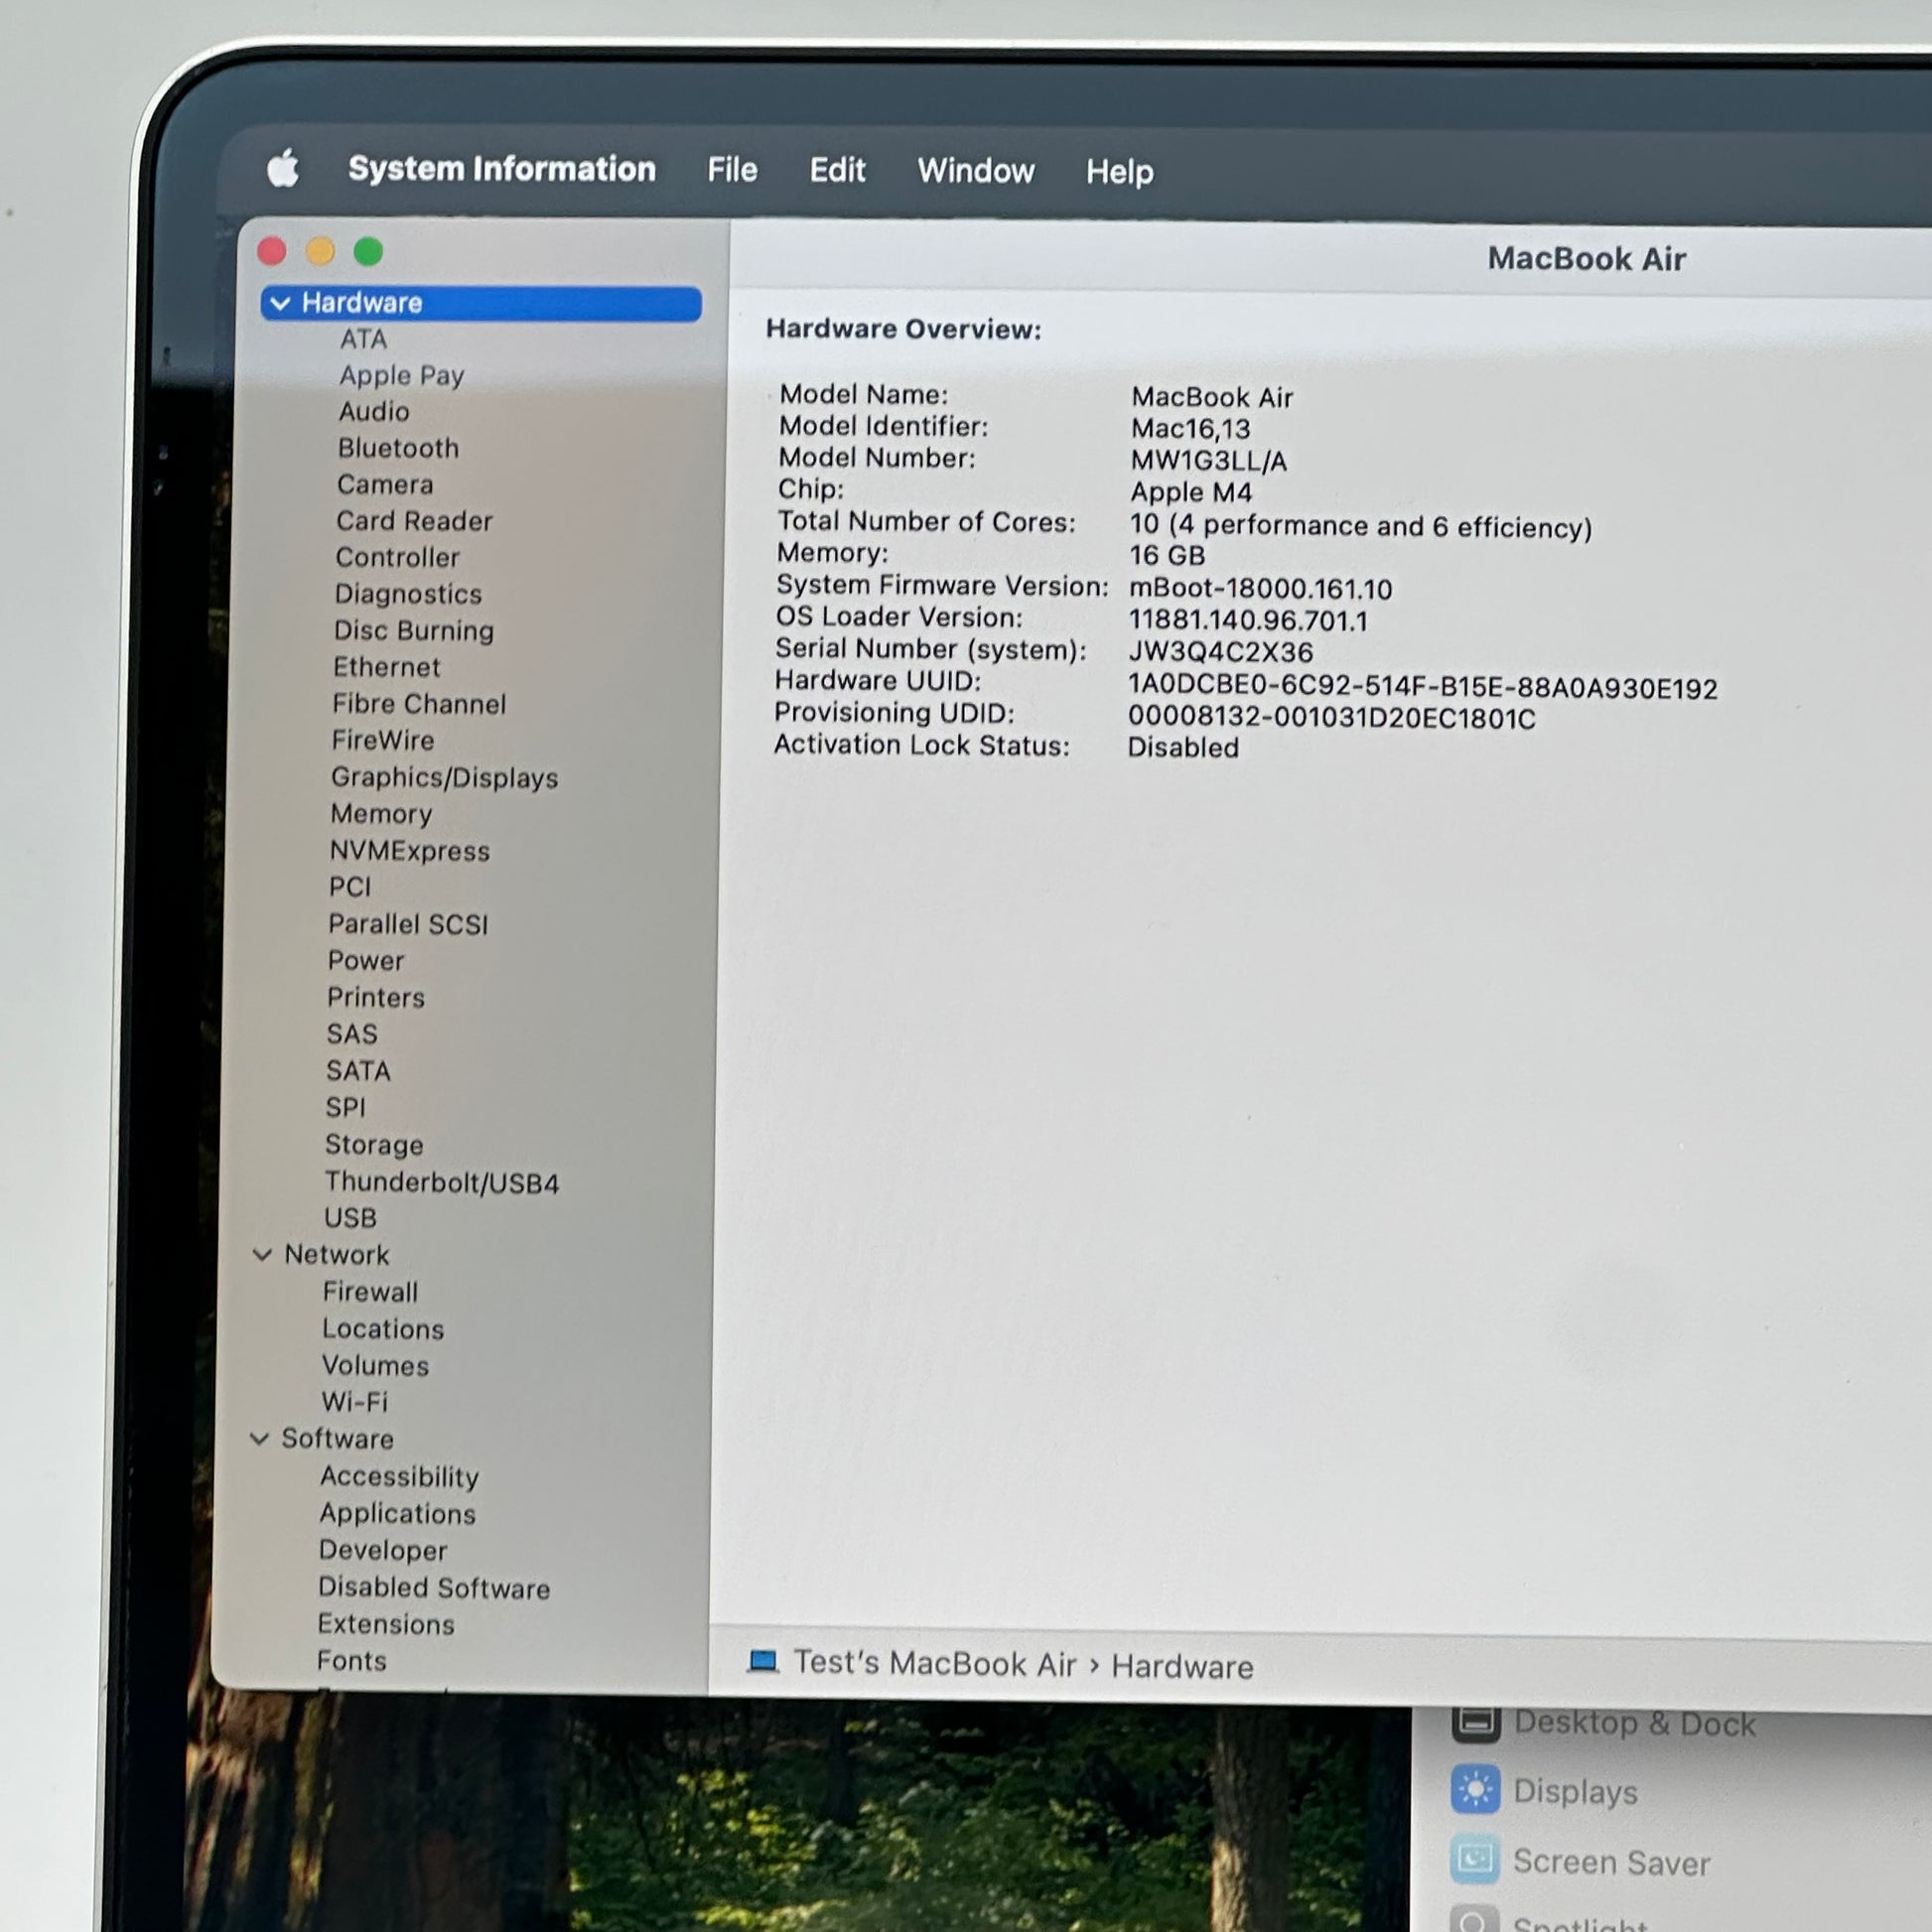The height and width of the screenshot is (1932, 1932).
Task: Click the Displays settings icon
Action: [x=1475, y=1790]
